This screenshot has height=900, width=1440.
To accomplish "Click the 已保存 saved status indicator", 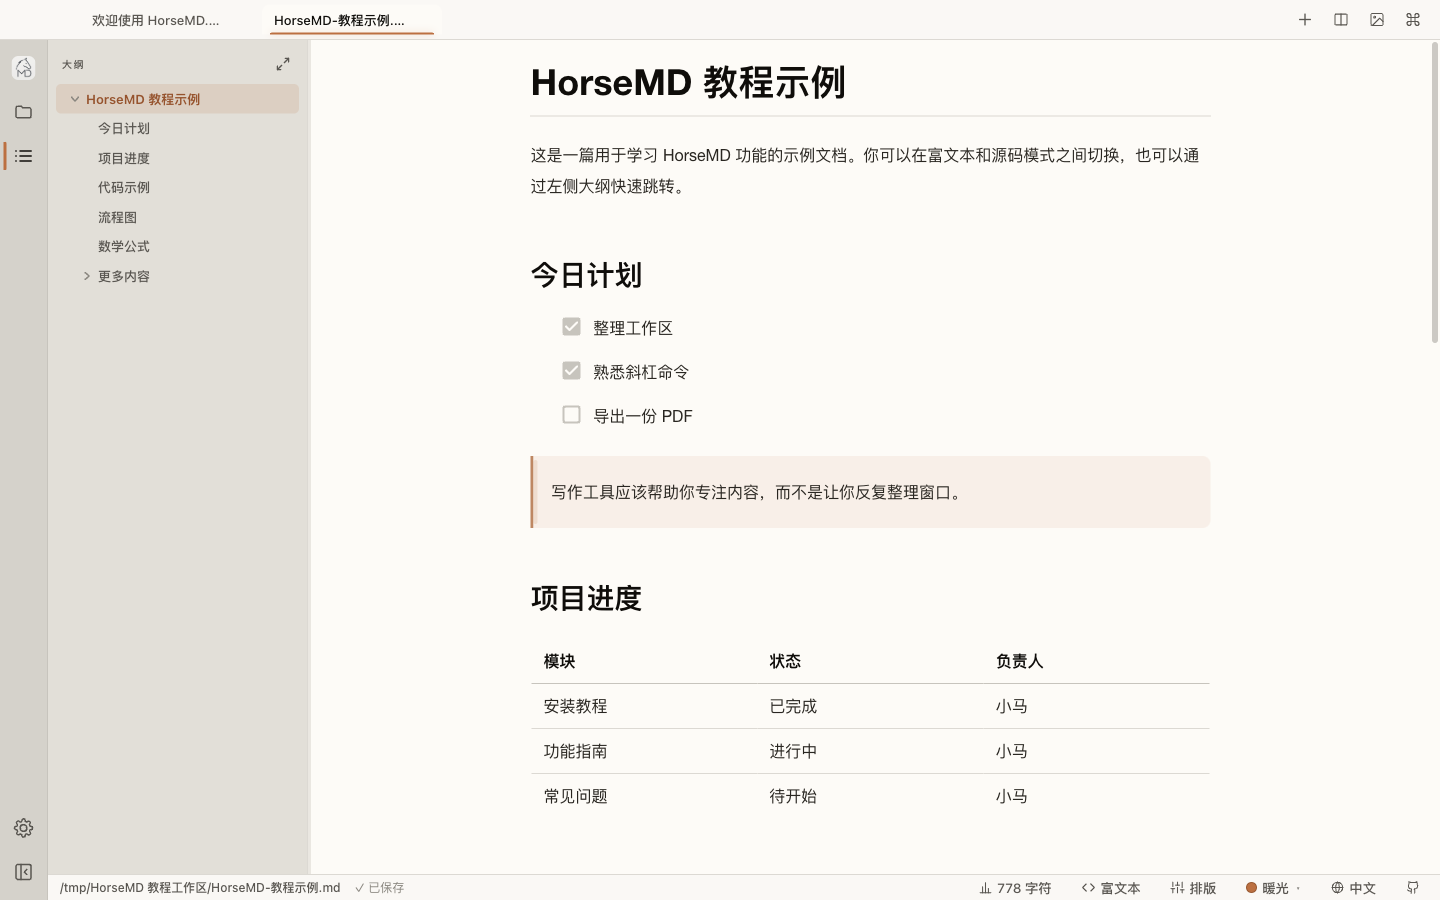I will pos(379,888).
